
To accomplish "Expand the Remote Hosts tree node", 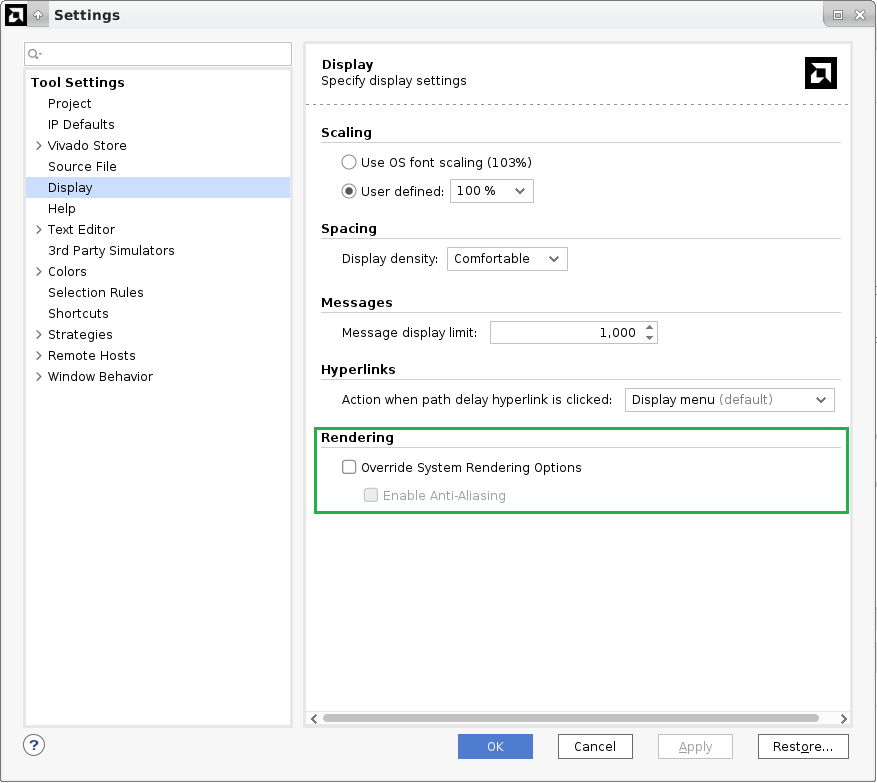I will [39, 355].
